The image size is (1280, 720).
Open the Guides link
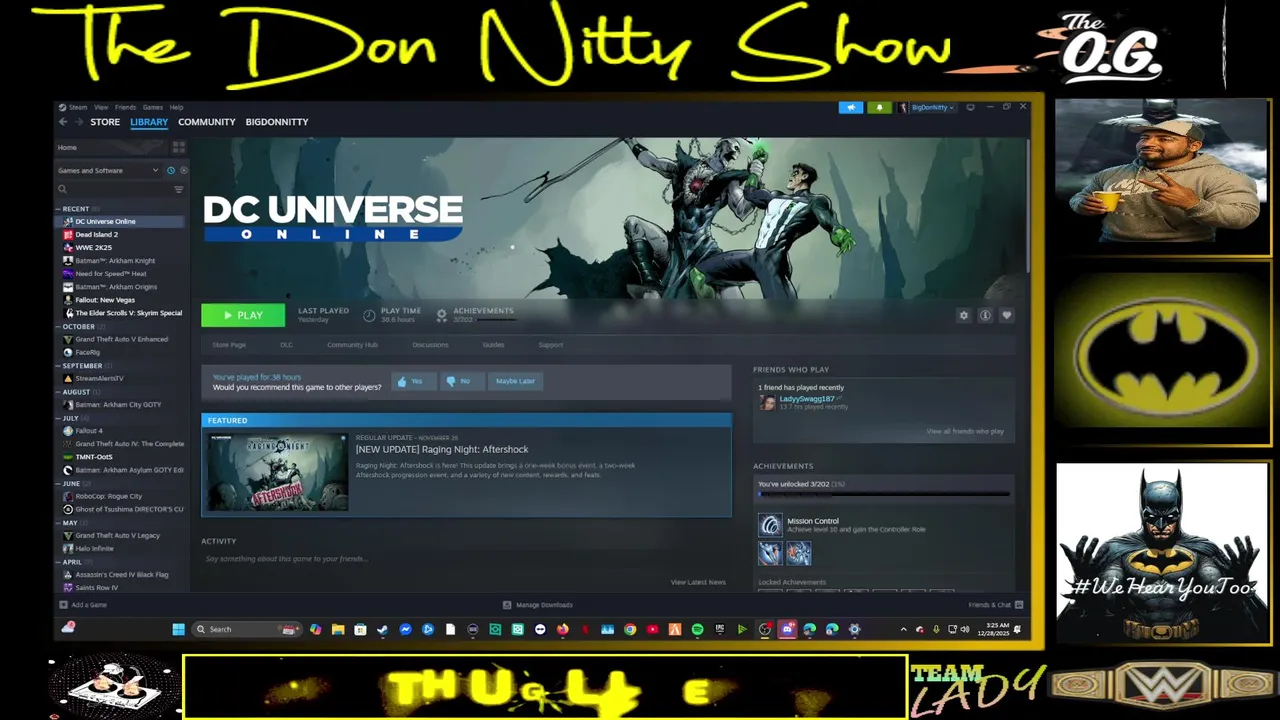(x=493, y=345)
